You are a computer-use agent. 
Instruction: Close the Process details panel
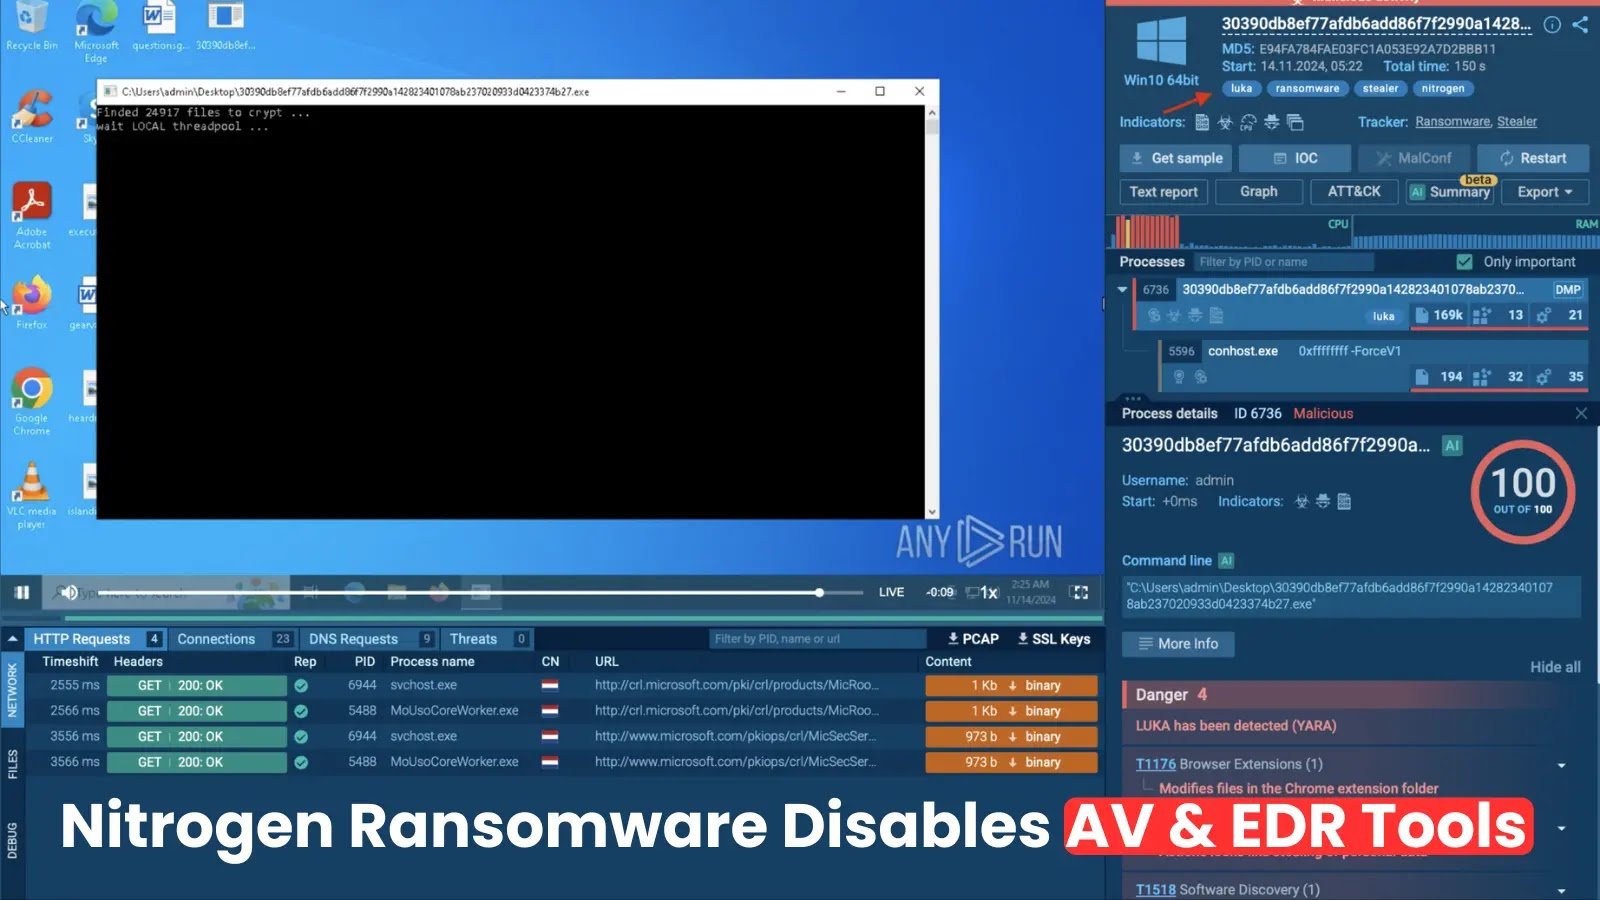[1581, 413]
